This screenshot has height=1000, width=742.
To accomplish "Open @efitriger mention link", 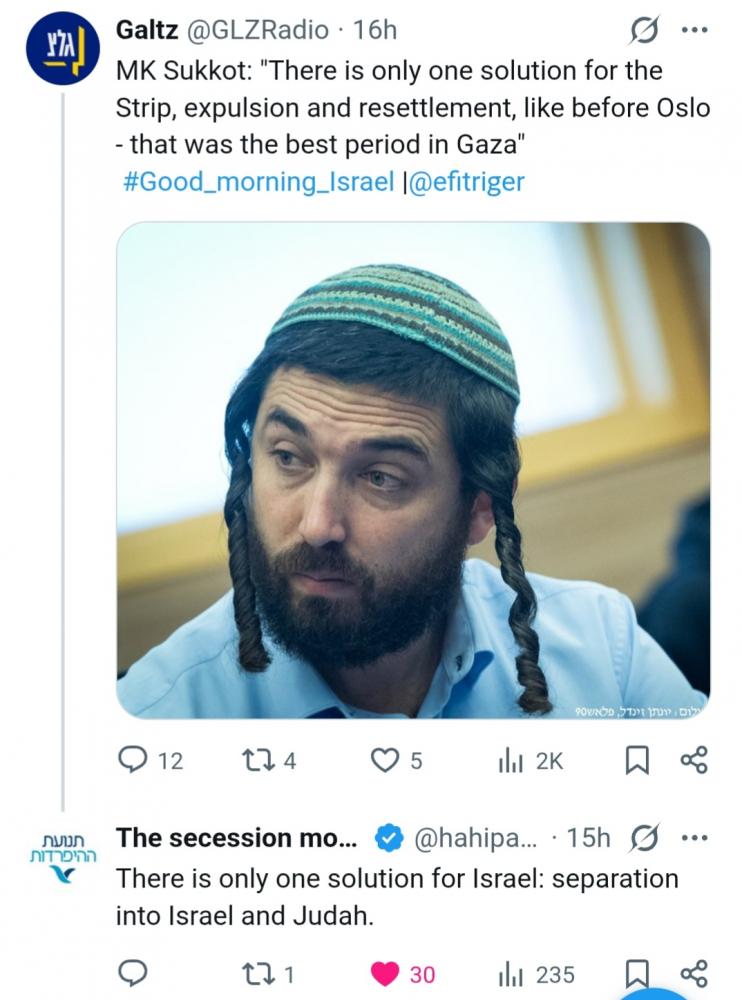I will tap(465, 182).
